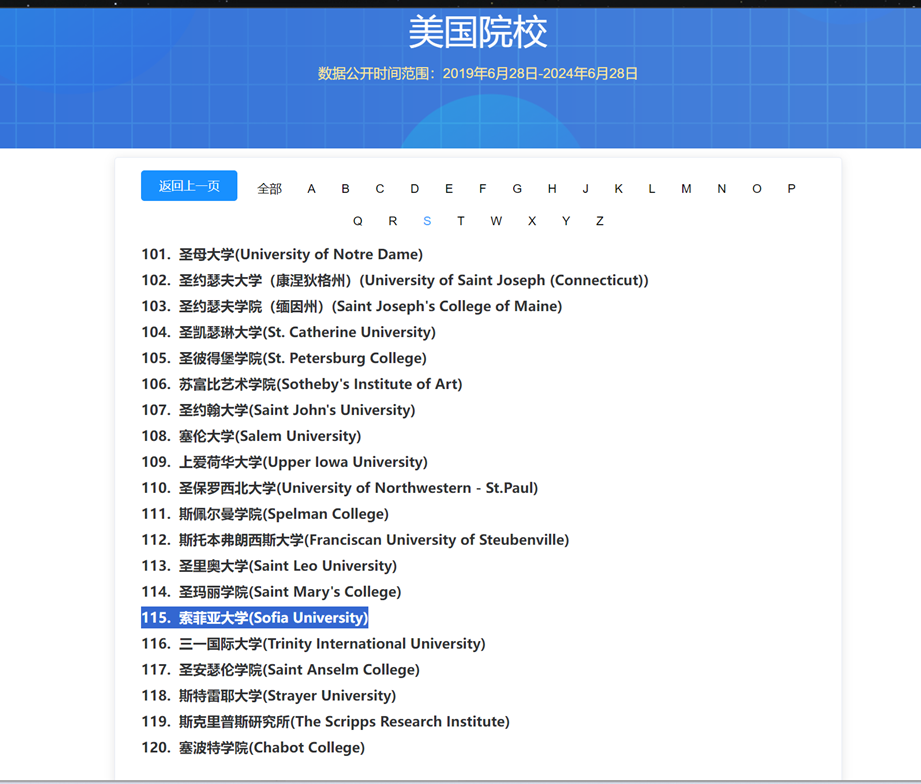Switch to letter M filter
The image size is (921, 784).
[x=686, y=189]
